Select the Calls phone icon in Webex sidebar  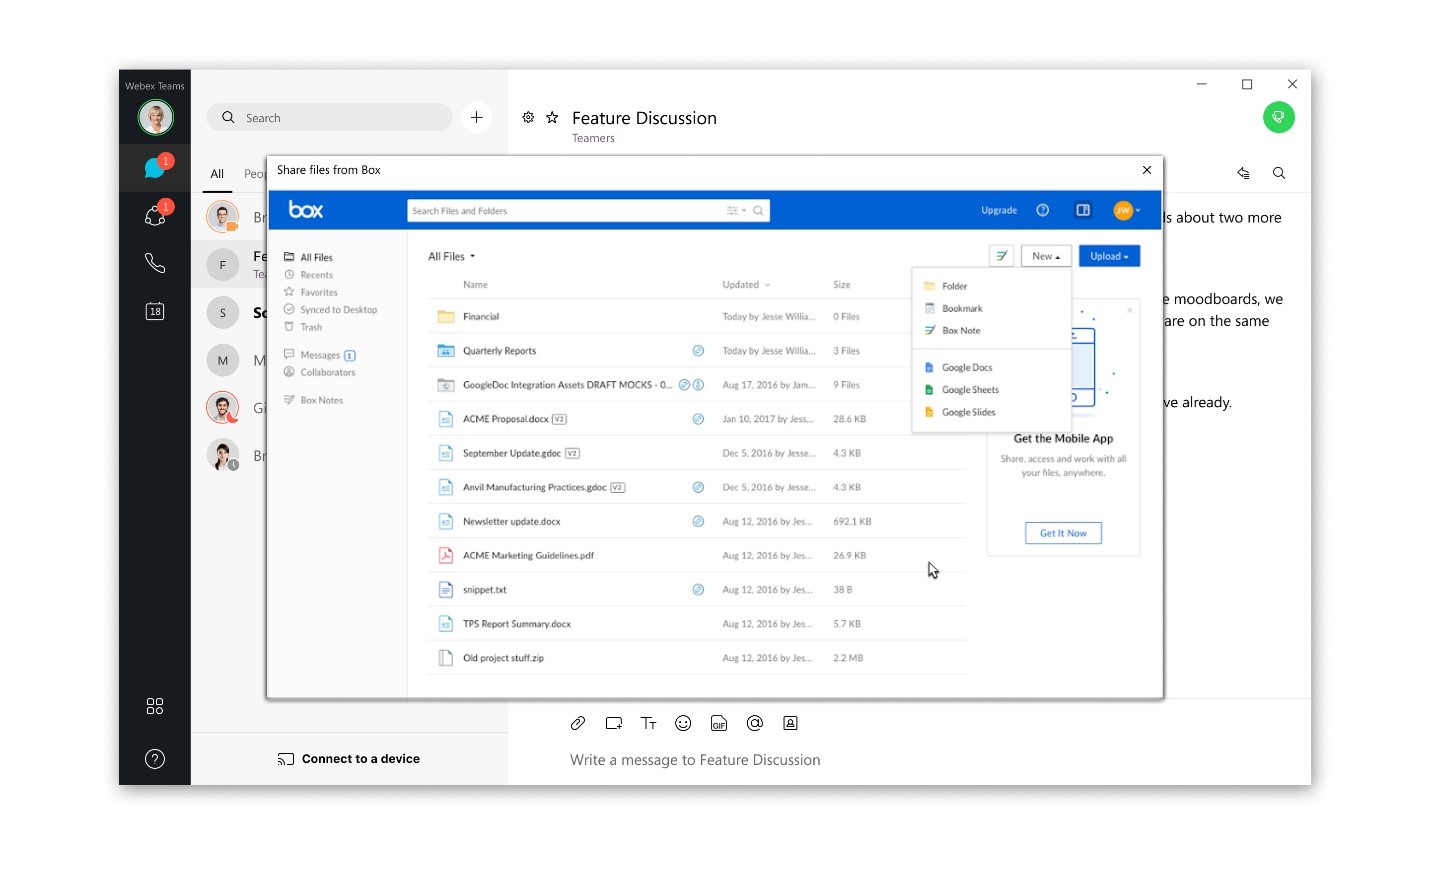click(155, 263)
